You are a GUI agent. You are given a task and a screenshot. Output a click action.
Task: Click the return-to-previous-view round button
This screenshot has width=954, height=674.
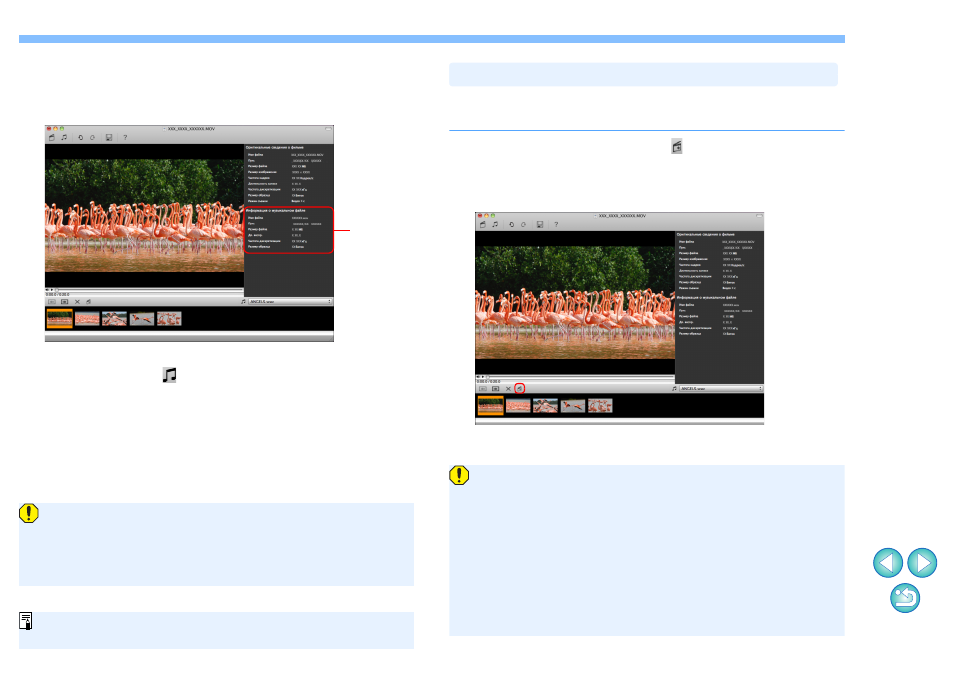905,598
